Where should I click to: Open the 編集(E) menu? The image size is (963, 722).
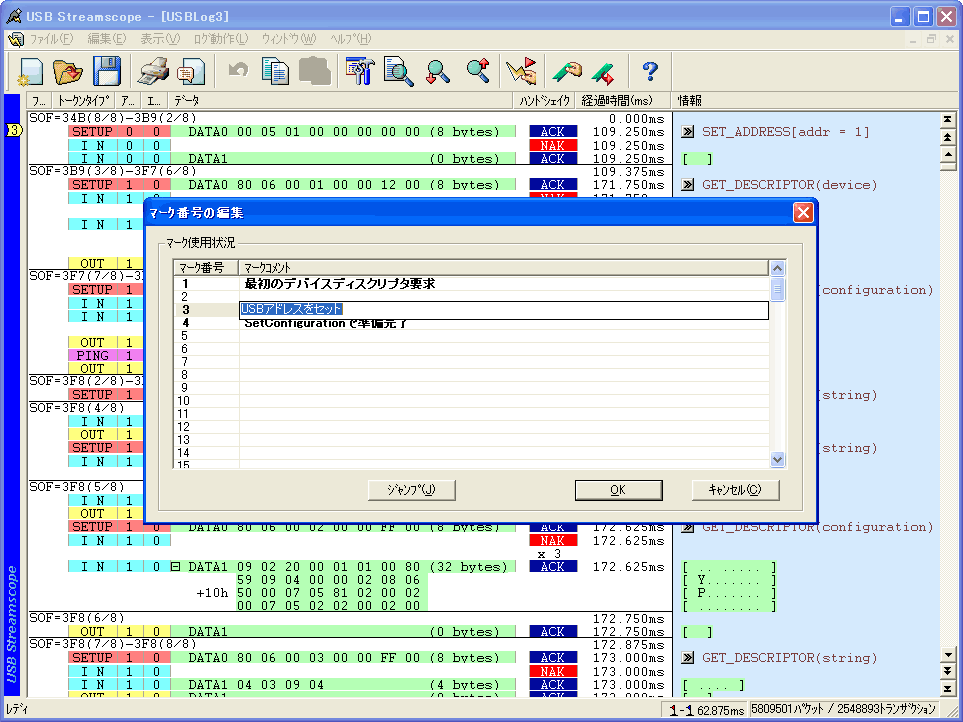(x=106, y=39)
